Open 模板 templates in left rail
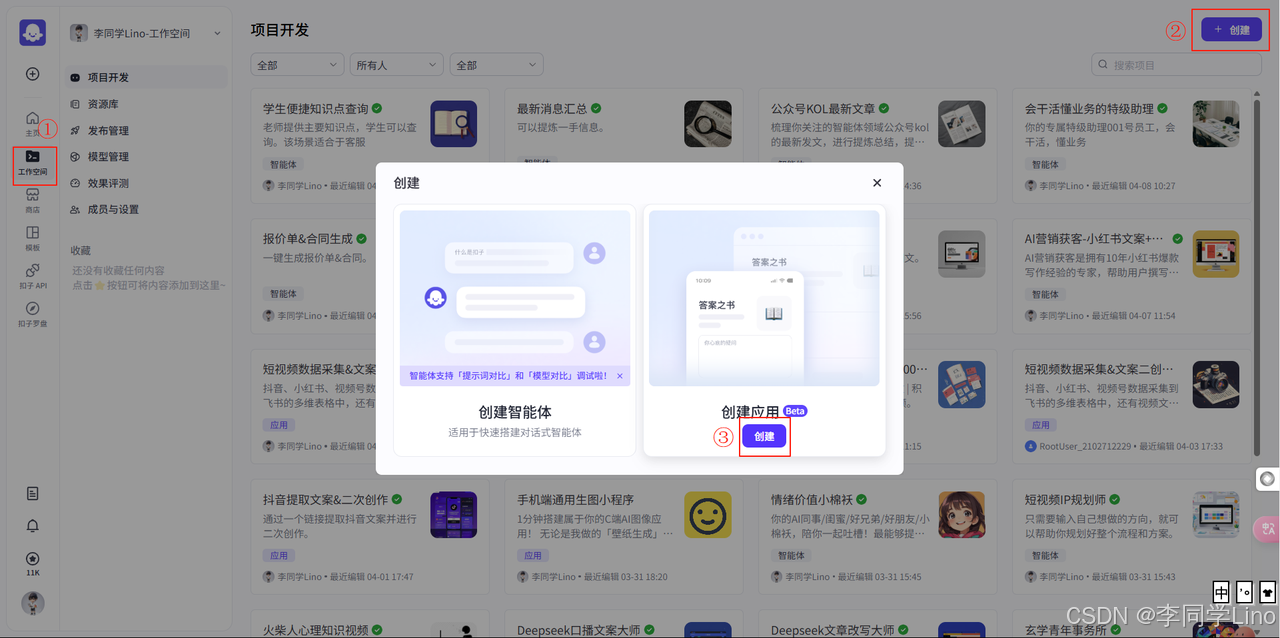The height and width of the screenshot is (638, 1280). (x=33, y=238)
